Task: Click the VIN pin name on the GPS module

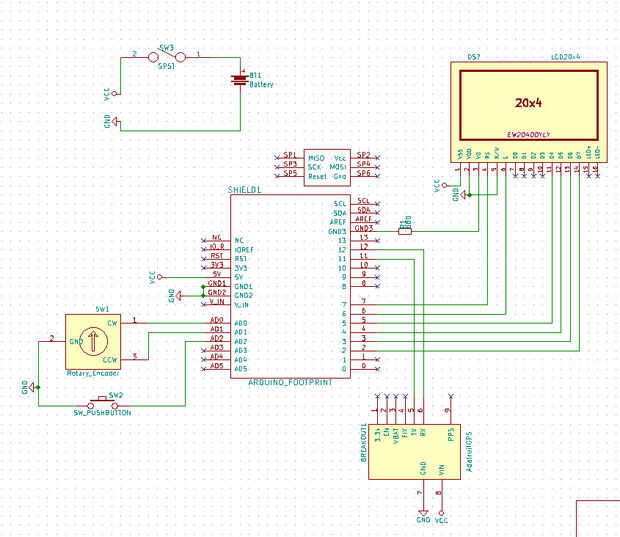Action: 442,470
